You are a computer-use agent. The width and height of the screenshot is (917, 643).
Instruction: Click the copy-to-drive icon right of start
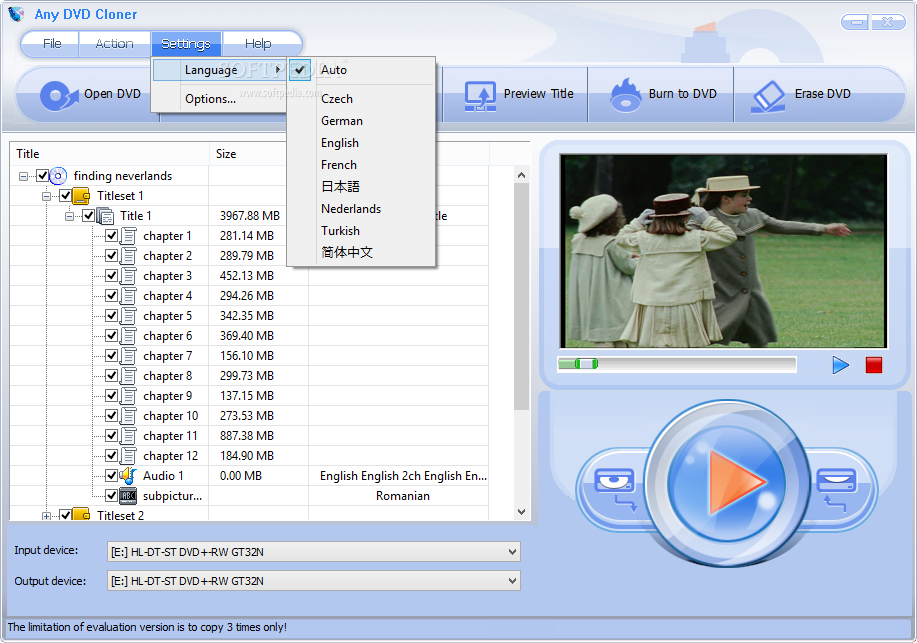coord(835,487)
